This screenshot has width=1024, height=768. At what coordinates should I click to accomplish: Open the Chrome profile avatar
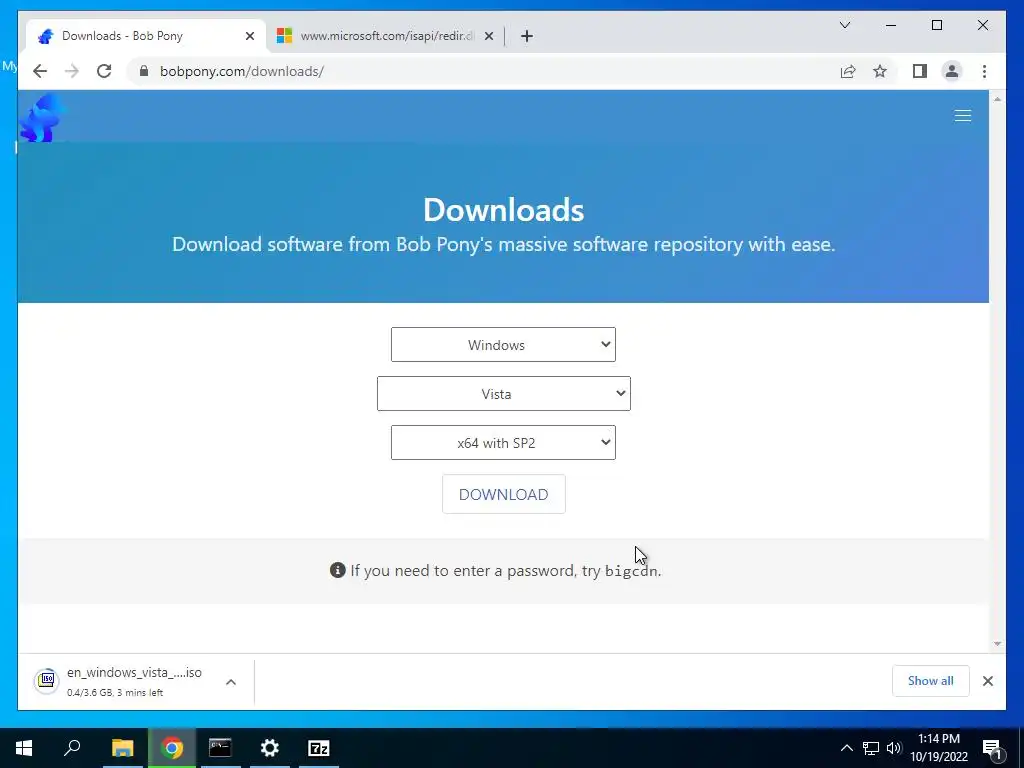click(952, 71)
